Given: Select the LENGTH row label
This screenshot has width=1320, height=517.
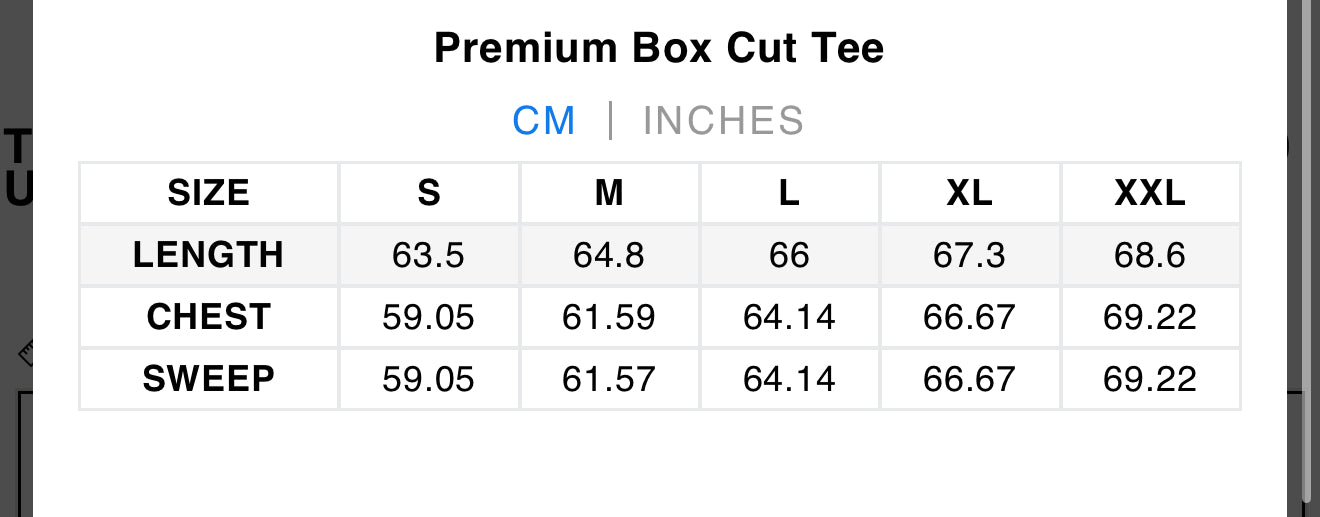Looking at the screenshot, I should [x=209, y=255].
